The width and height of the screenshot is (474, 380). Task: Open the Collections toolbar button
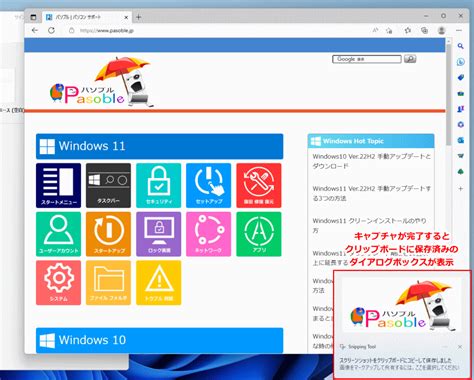[x=424, y=31]
